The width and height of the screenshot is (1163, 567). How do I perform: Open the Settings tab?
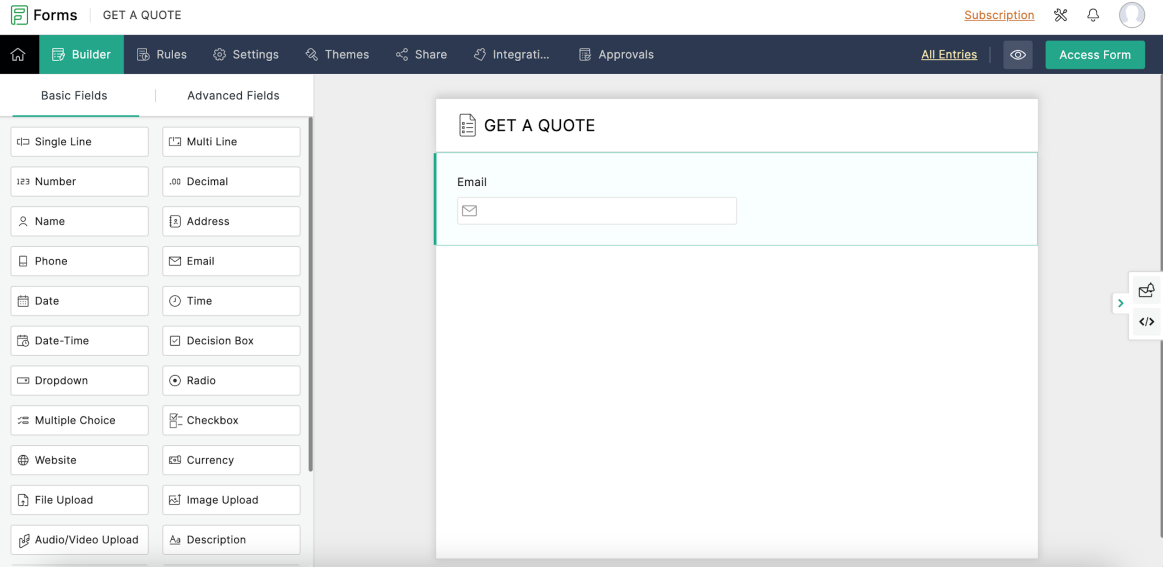tap(246, 54)
